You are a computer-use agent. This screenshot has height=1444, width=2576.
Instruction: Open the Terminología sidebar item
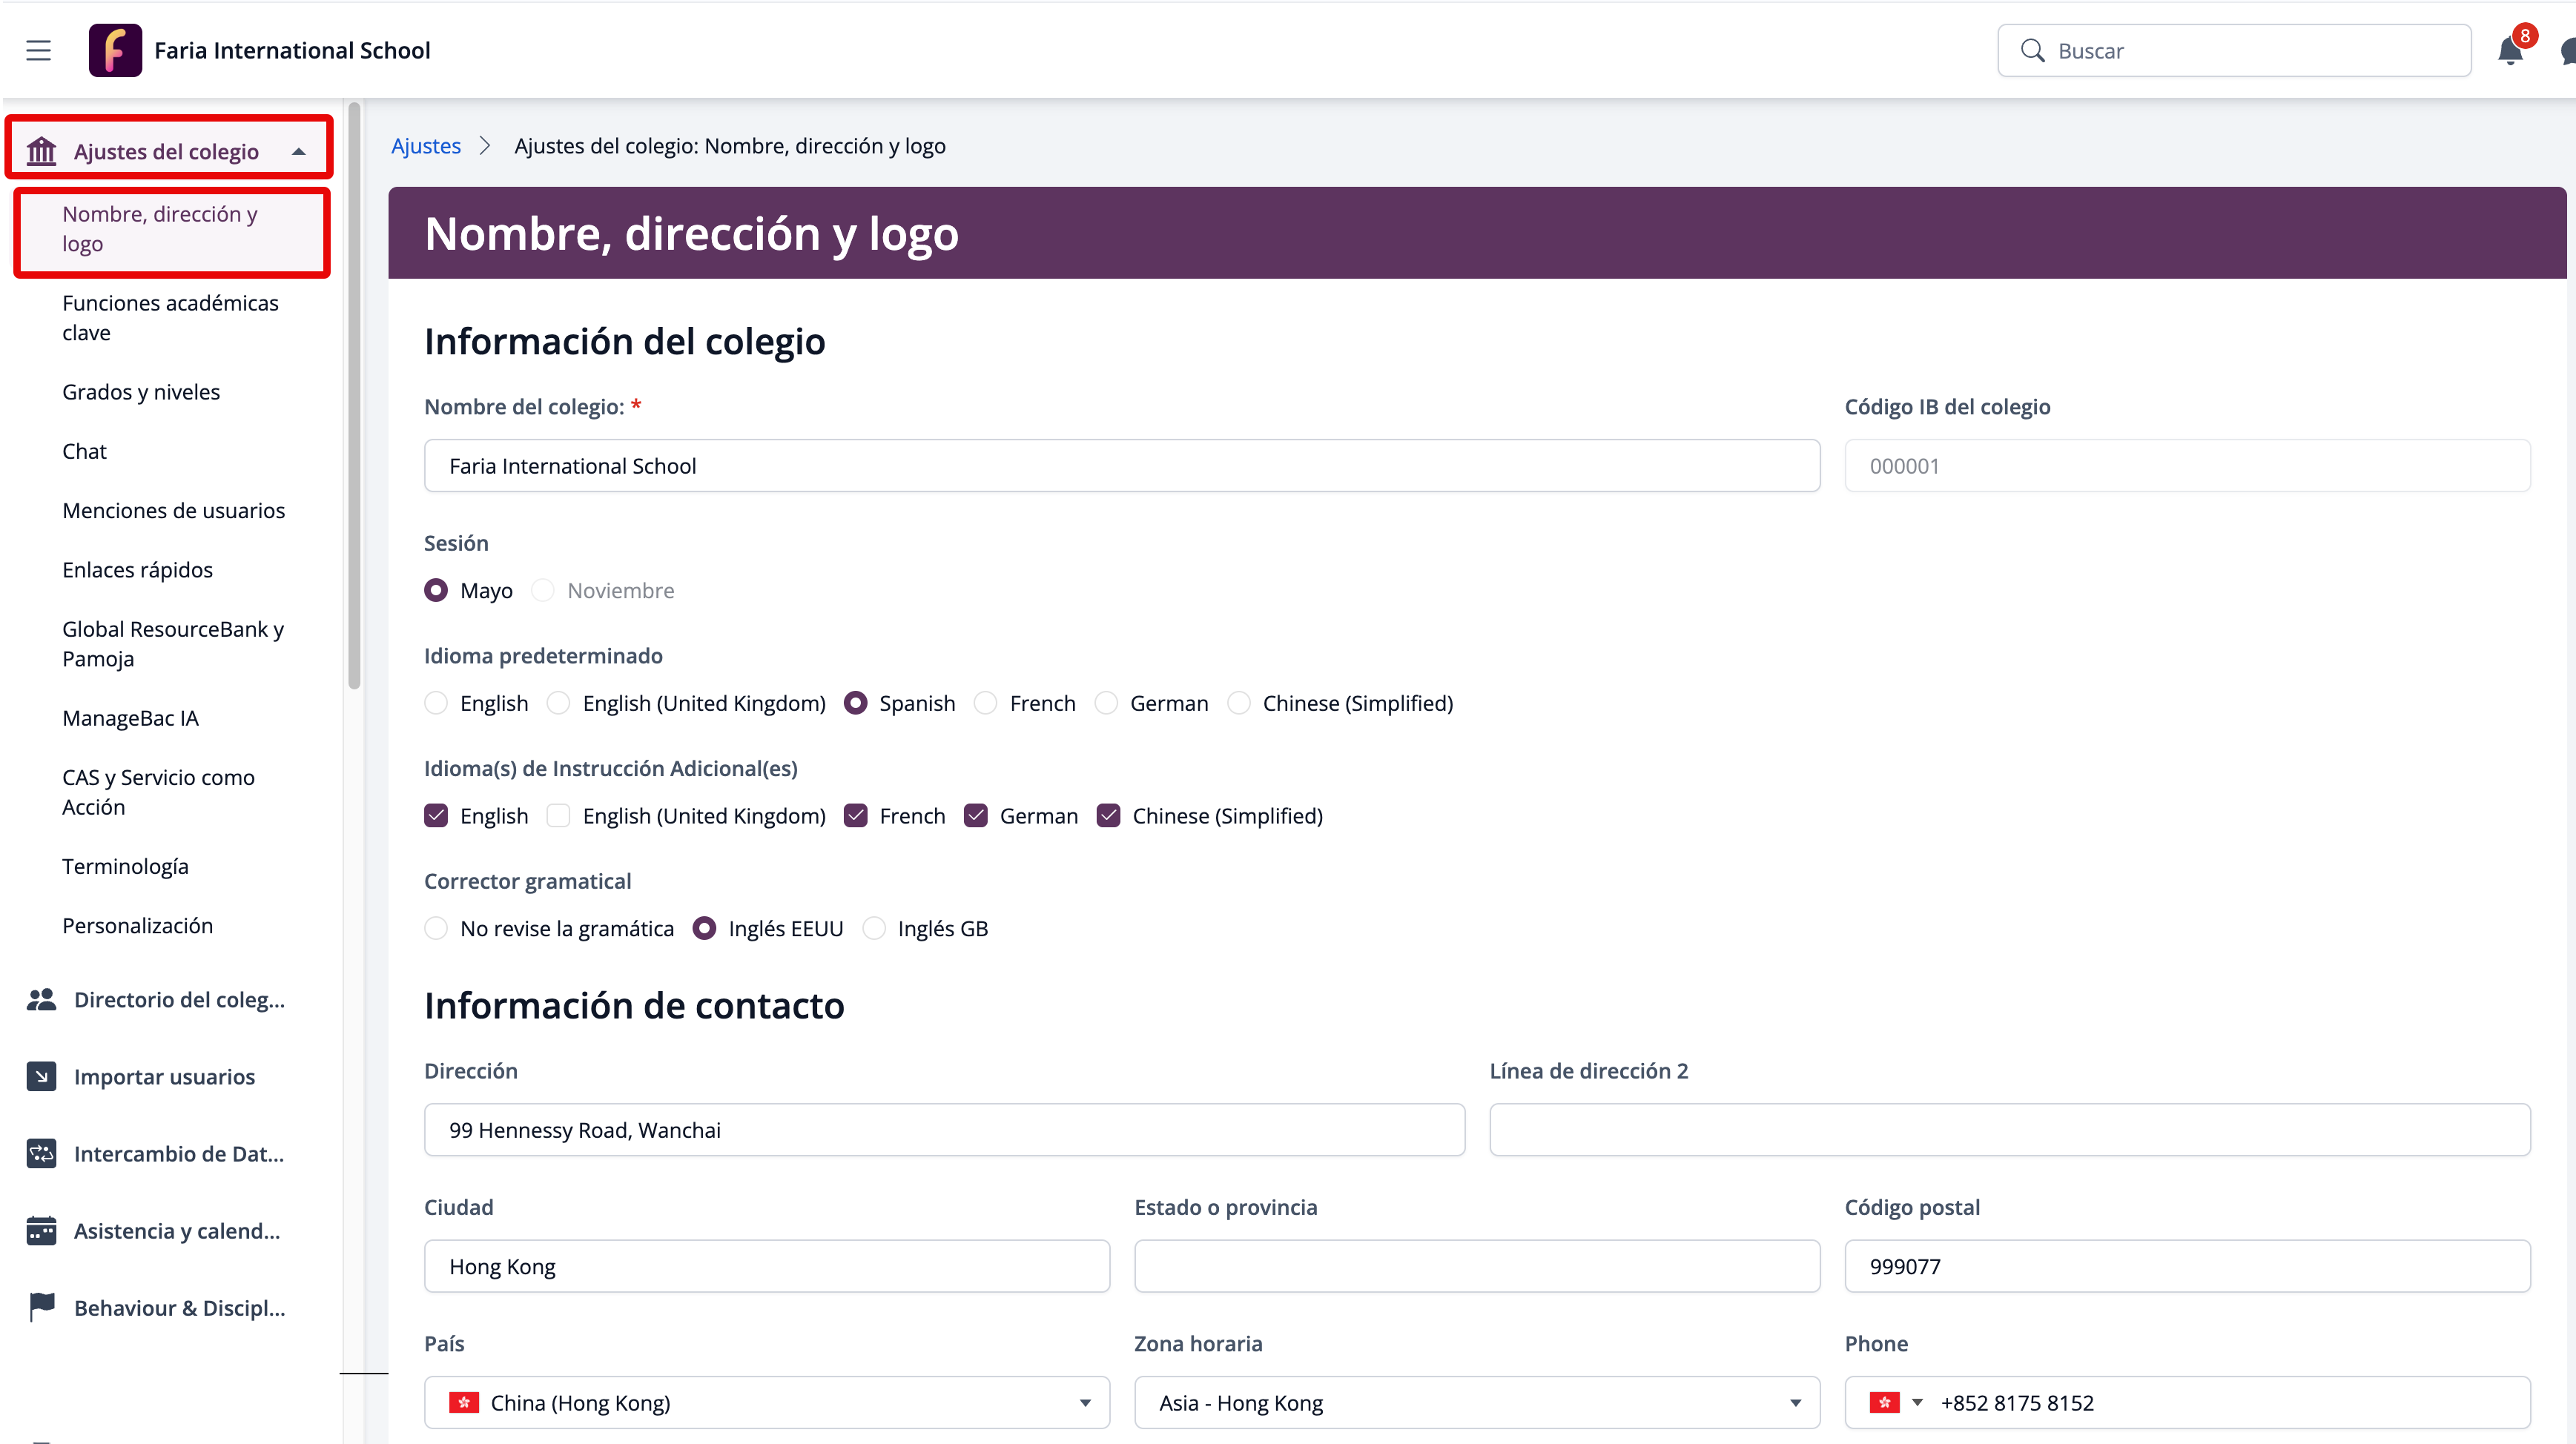click(x=125, y=866)
